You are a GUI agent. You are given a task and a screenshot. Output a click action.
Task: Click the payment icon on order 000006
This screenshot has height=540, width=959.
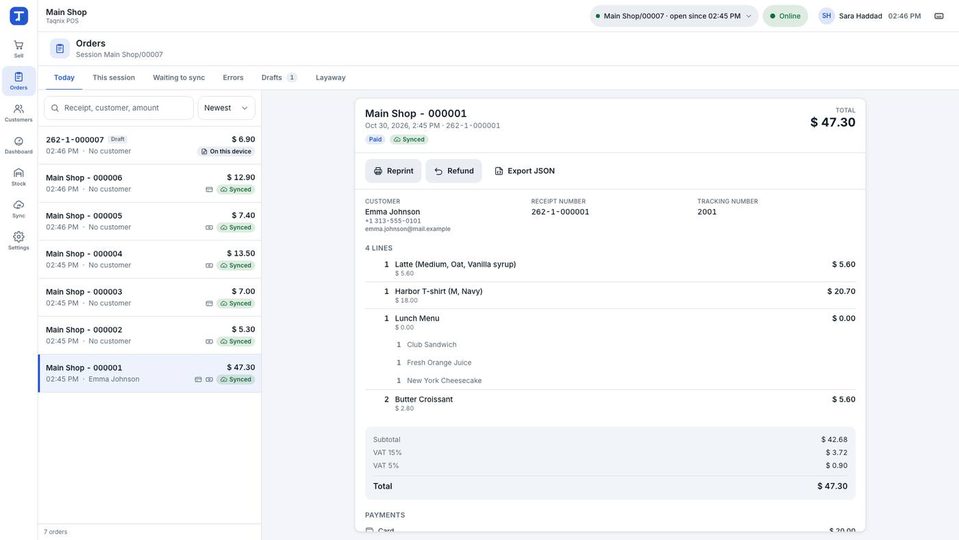tap(209, 190)
